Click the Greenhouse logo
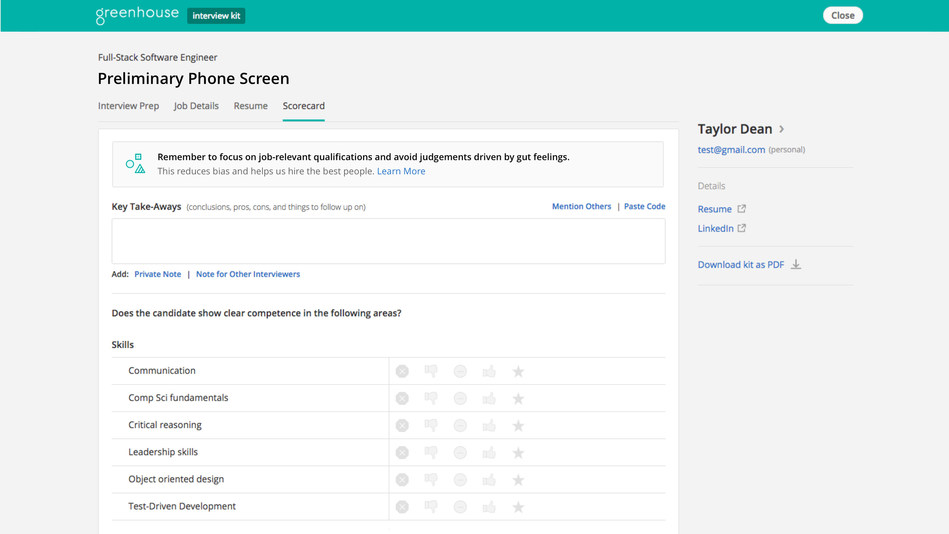The image size is (949, 534). point(137,15)
